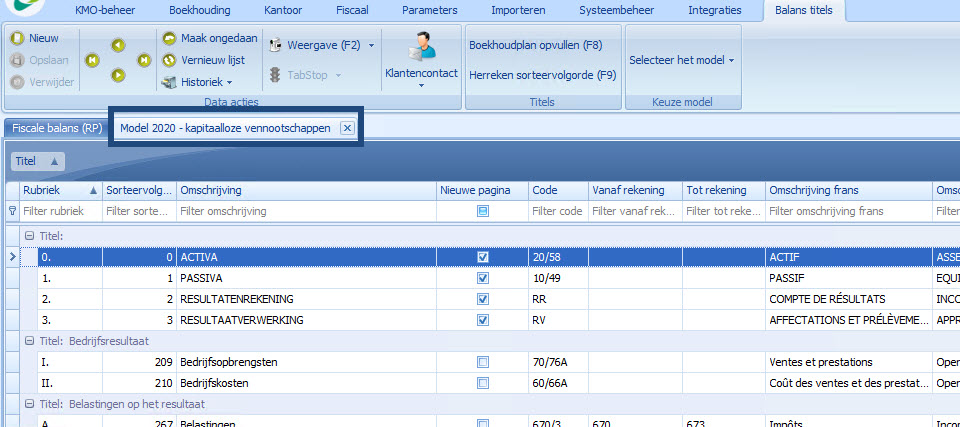Collapse the Titel: Bedrijfsresultaat group

[29, 340]
